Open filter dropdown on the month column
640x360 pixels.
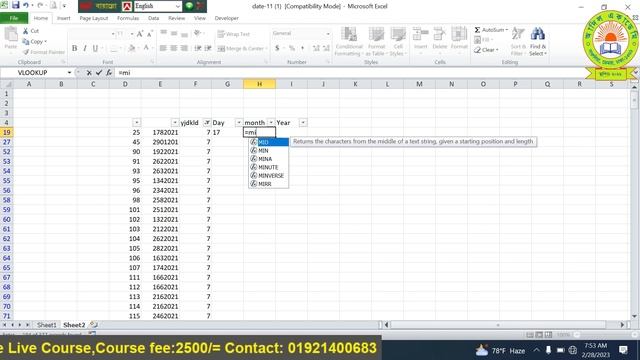[x=271, y=122]
